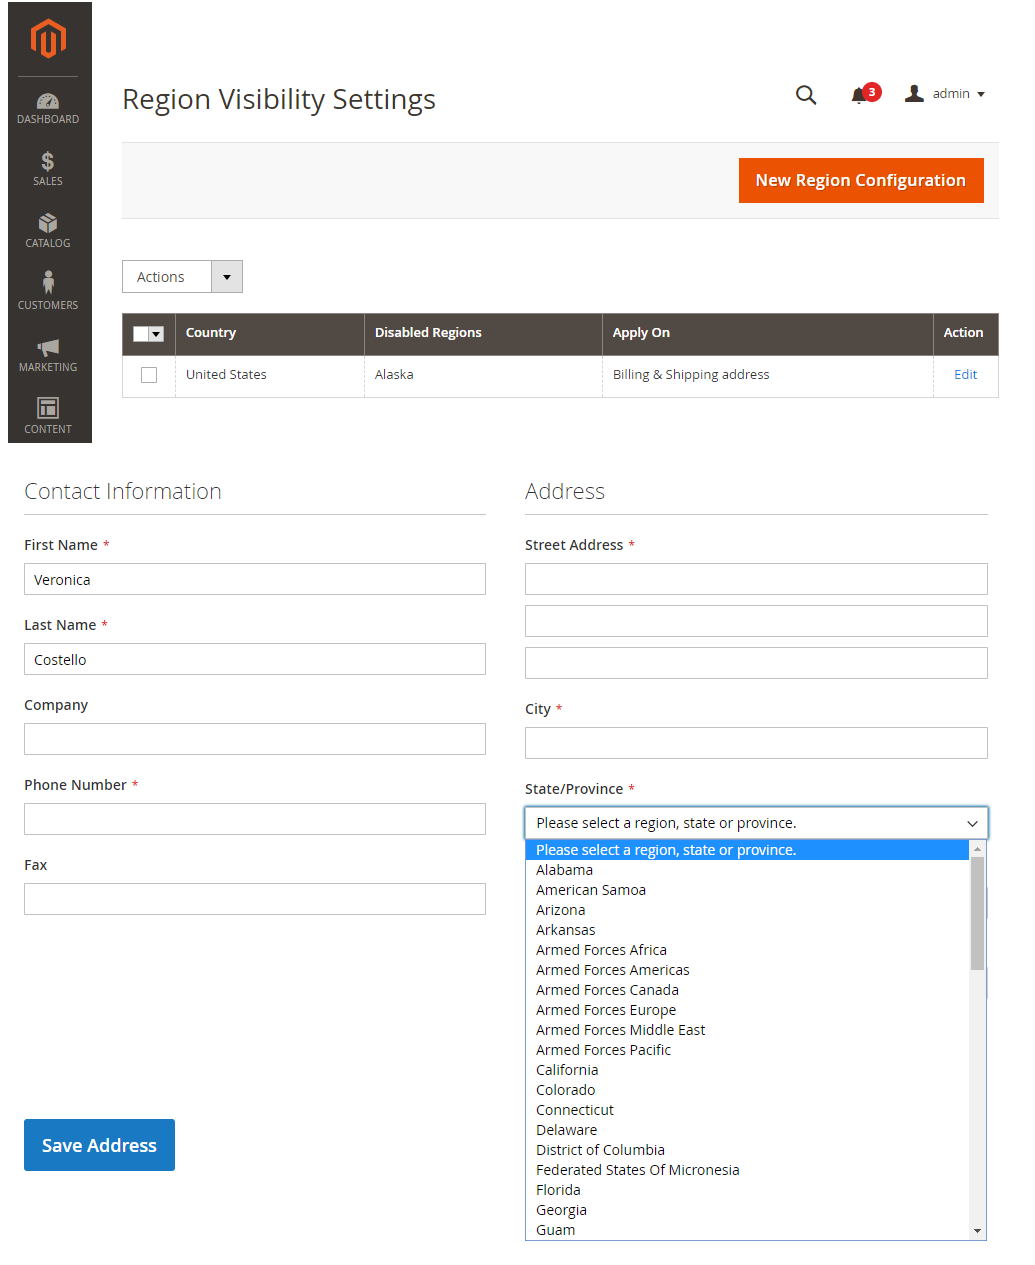Screen dimensions: 1035x1265
Task: Collapse the State/Province select box
Action: pos(756,823)
